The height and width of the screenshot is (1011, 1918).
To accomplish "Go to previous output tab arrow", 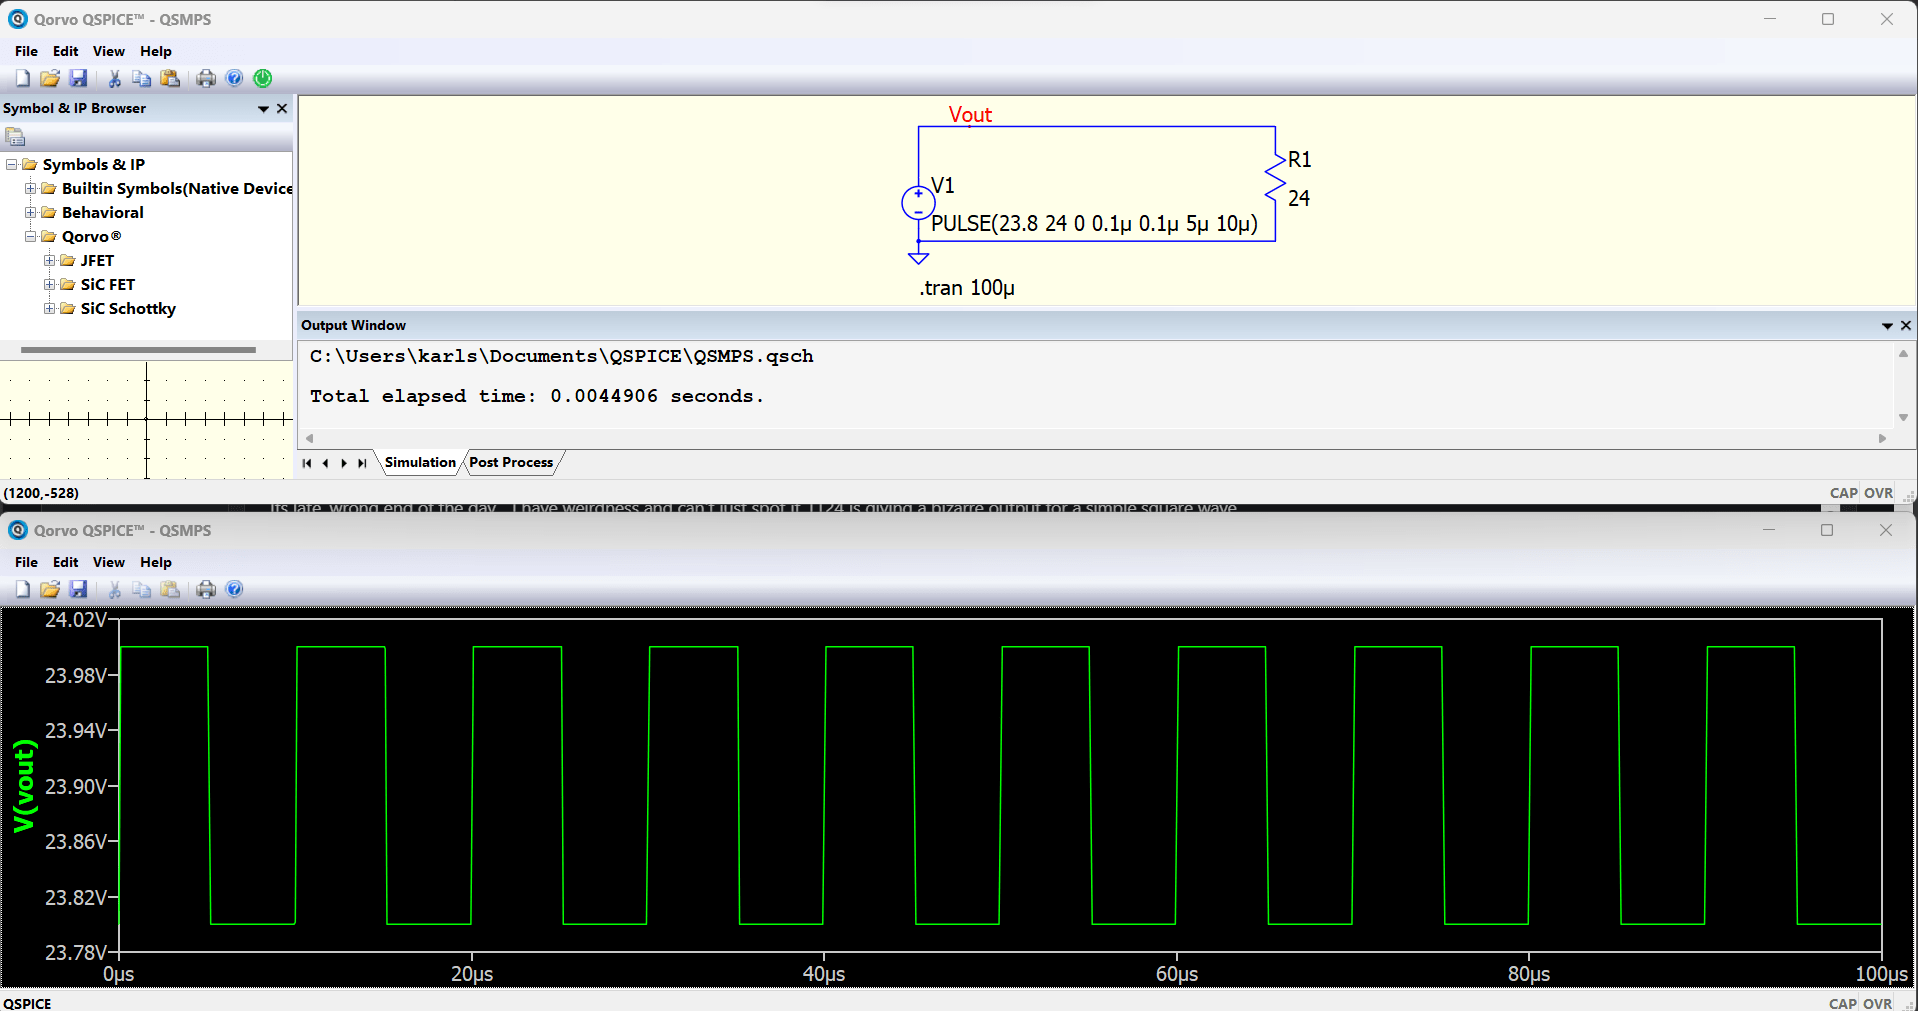I will 325,463.
